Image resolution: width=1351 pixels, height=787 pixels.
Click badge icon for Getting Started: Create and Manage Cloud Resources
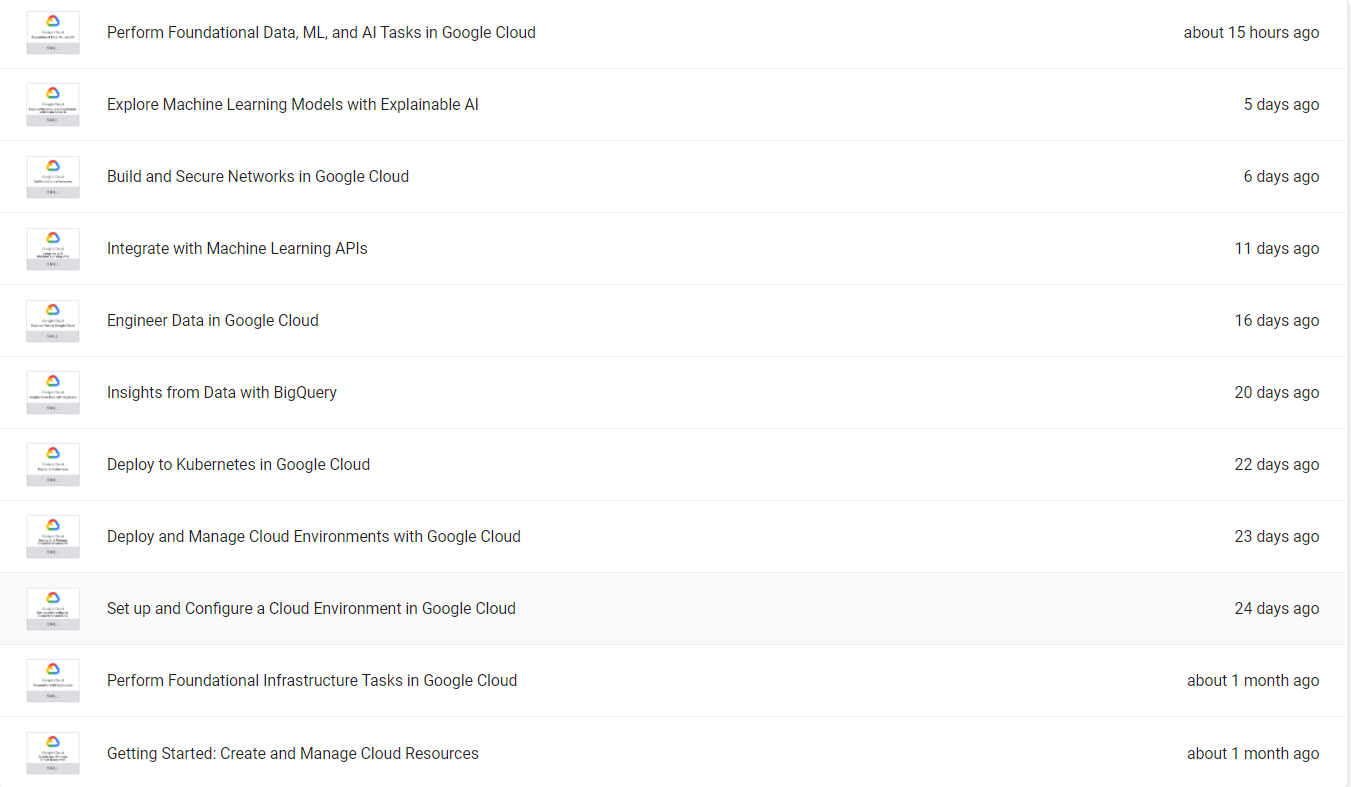(x=53, y=754)
